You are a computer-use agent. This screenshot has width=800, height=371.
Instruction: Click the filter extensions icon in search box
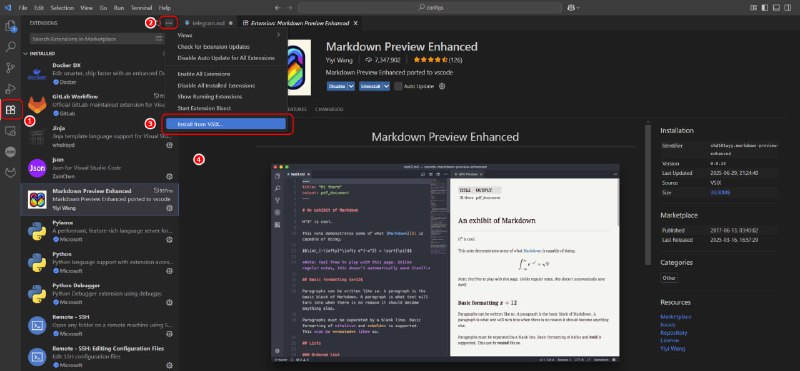(159, 39)
